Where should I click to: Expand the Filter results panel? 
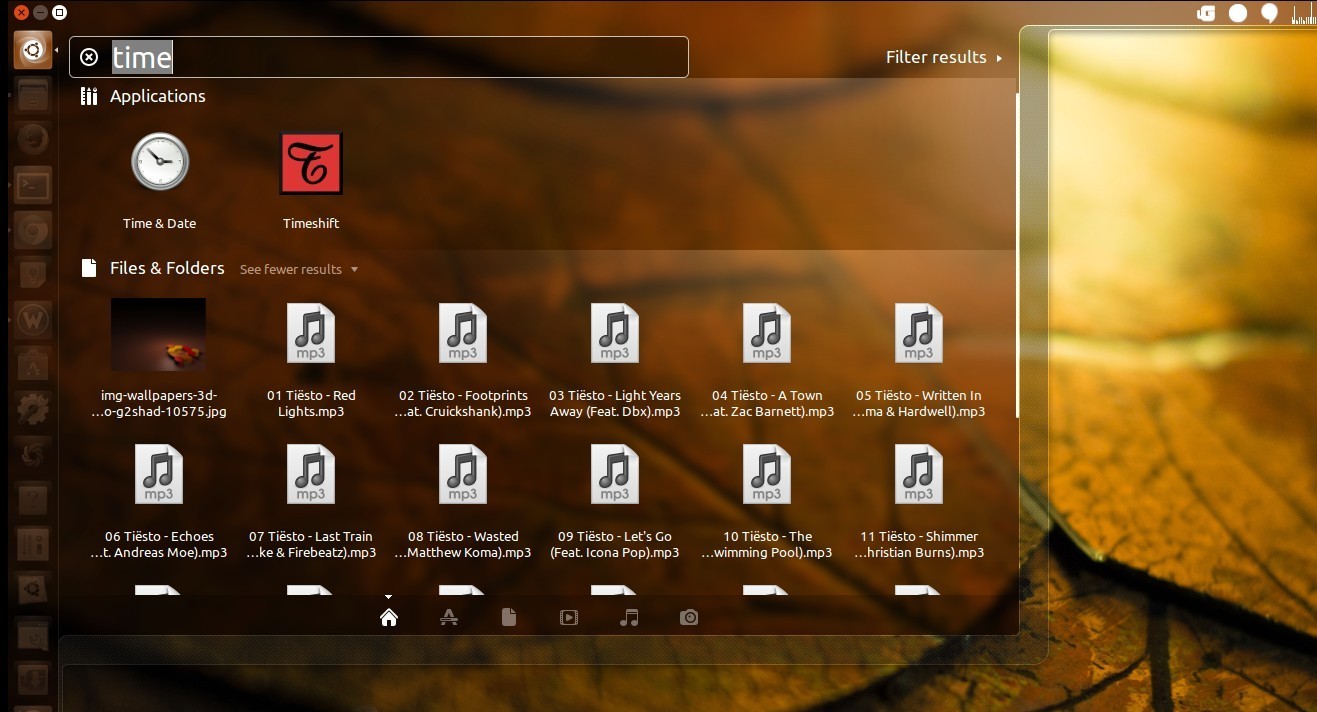point(941,57)
